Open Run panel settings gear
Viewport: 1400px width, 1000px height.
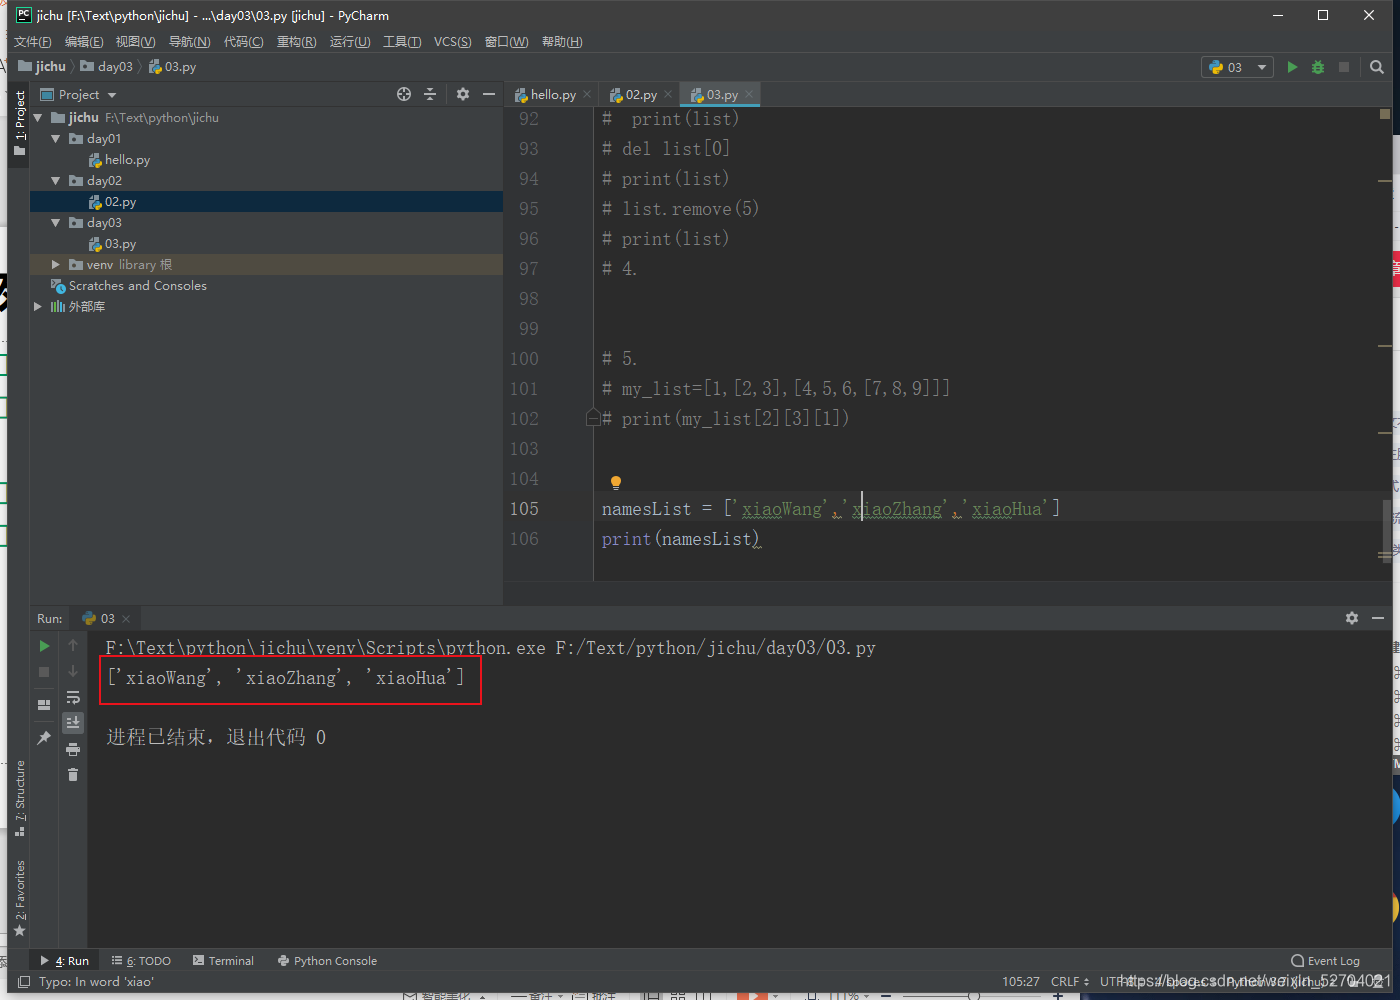1352,618
